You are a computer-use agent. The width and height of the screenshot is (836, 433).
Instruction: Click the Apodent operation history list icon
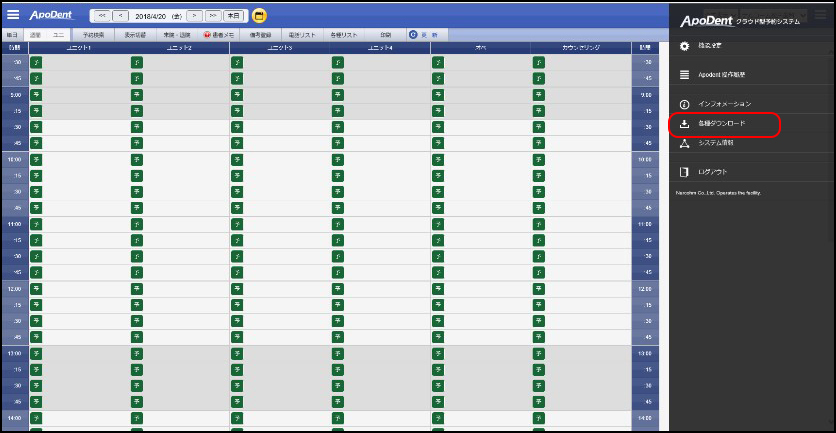[685, 75]
